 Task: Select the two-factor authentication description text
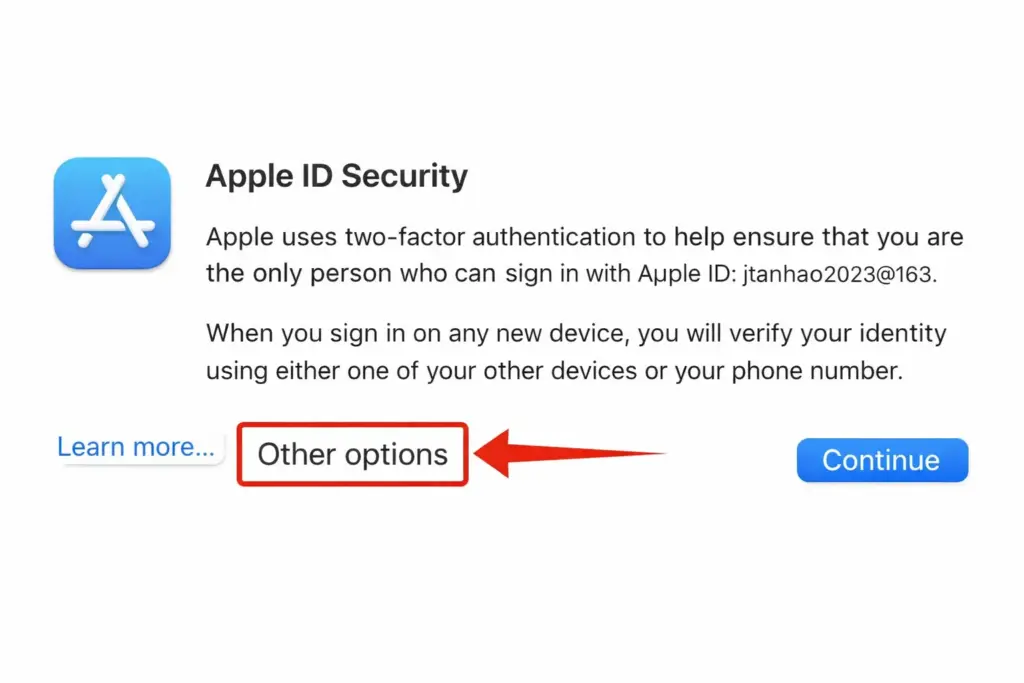pos(585,255)
